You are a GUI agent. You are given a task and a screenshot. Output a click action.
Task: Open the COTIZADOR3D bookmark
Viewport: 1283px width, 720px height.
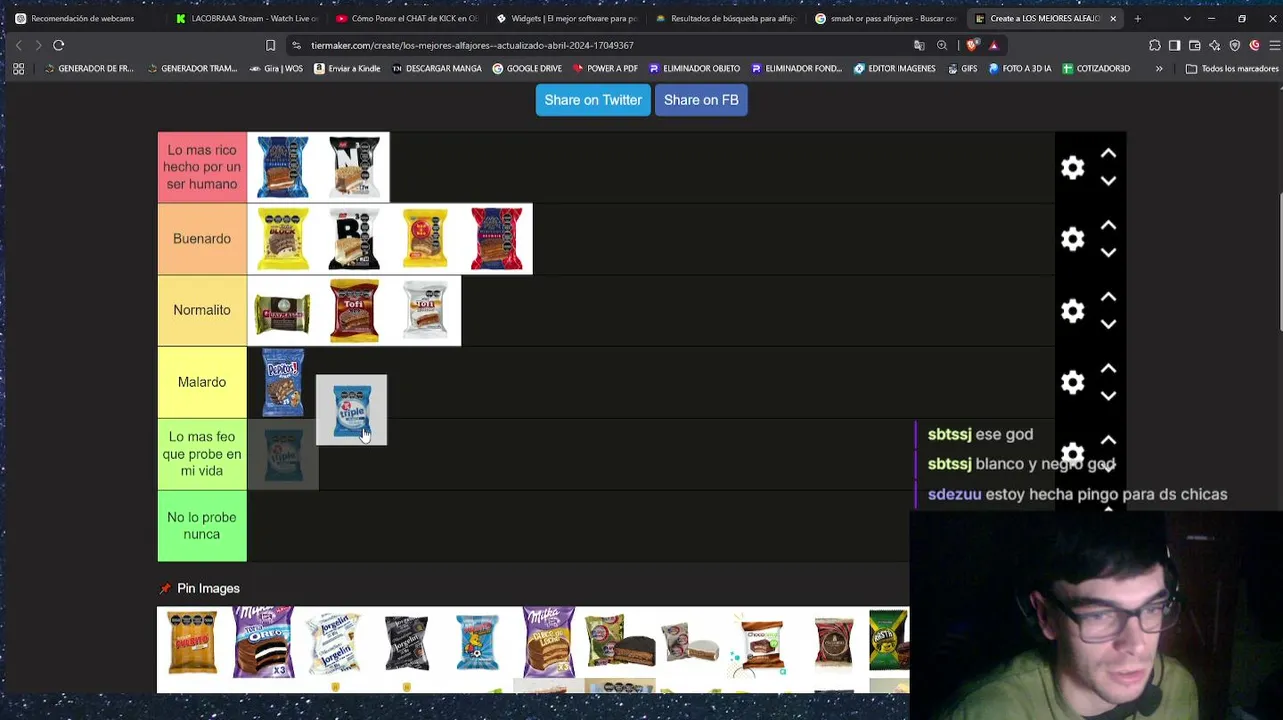tap(1096, 69)
